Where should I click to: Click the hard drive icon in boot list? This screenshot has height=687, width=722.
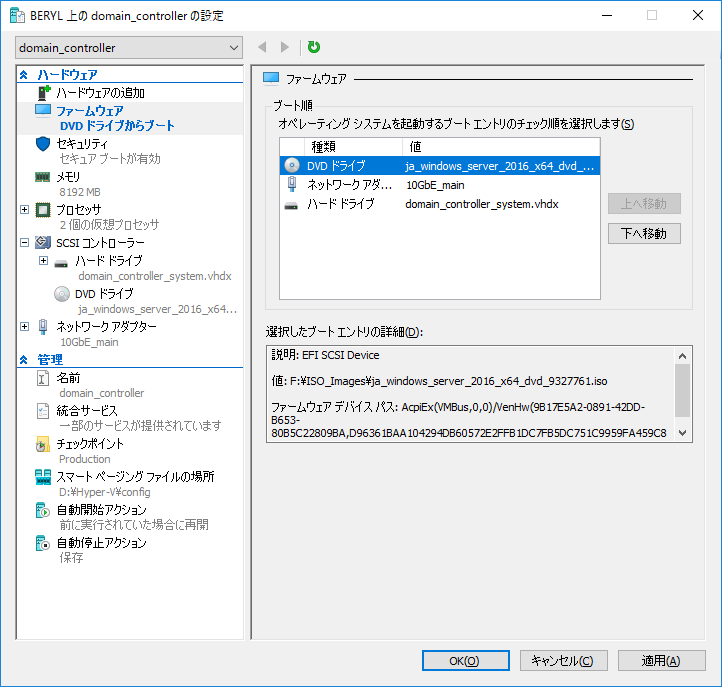(x=291, y=207)
